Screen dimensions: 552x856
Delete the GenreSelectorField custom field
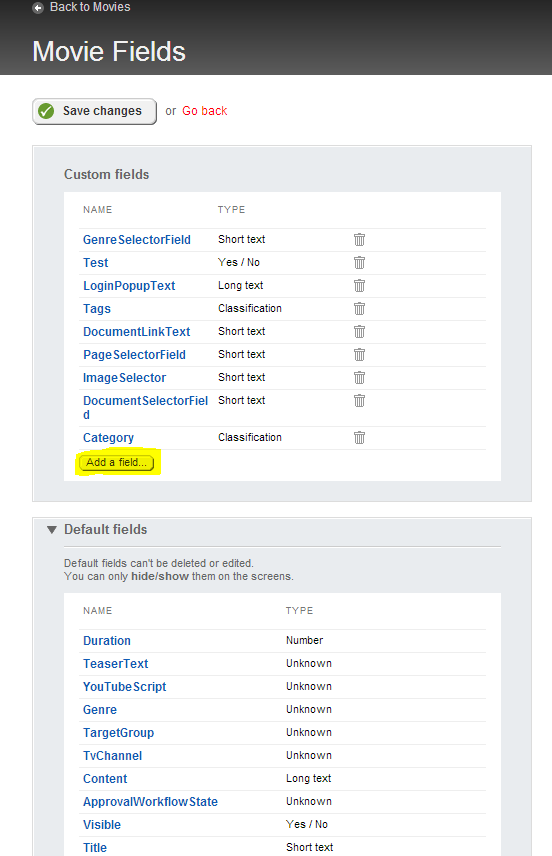tap(359, 240)
